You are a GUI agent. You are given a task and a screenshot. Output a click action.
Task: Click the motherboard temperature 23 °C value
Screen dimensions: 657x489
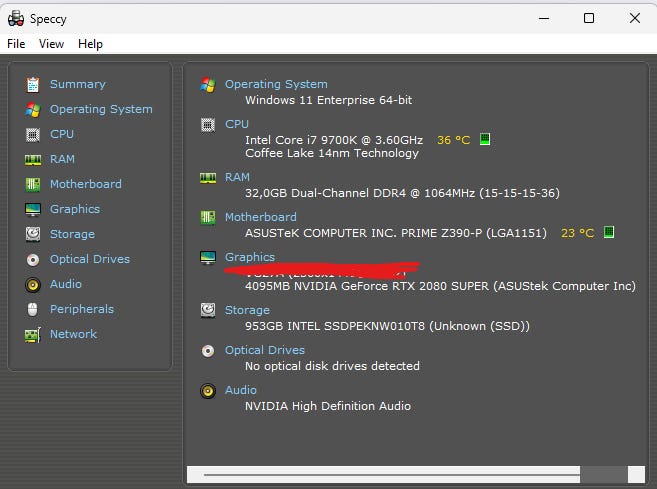click(x=577, y=233)
